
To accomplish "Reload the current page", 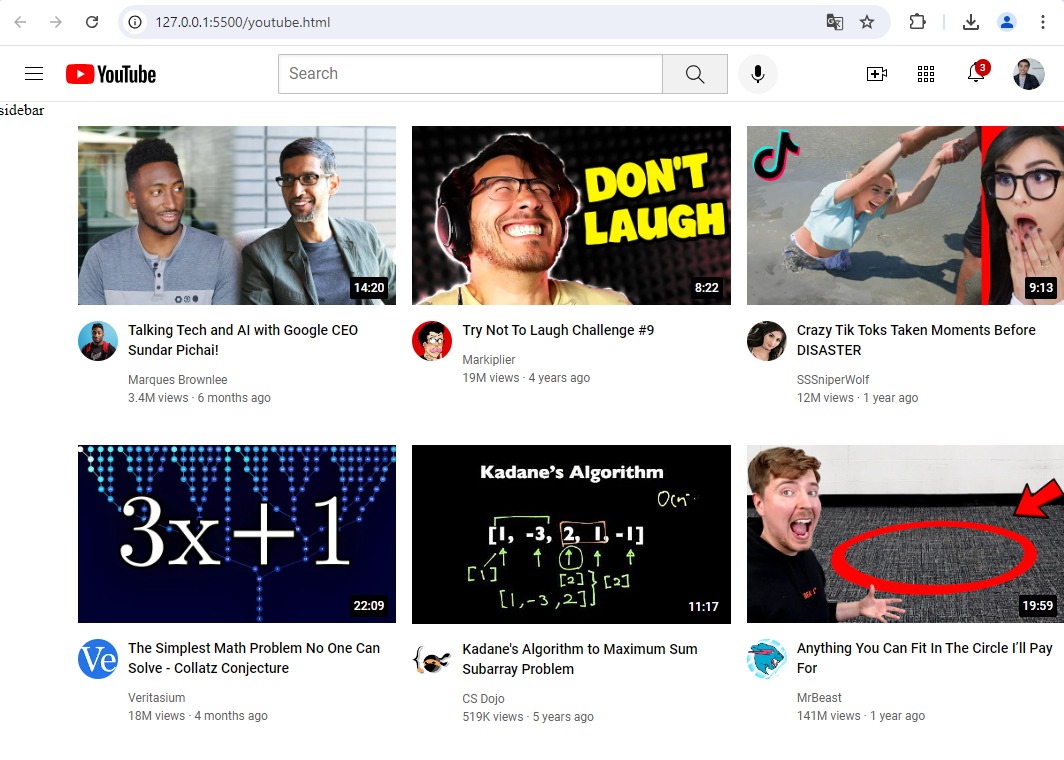I will point(92,22).
